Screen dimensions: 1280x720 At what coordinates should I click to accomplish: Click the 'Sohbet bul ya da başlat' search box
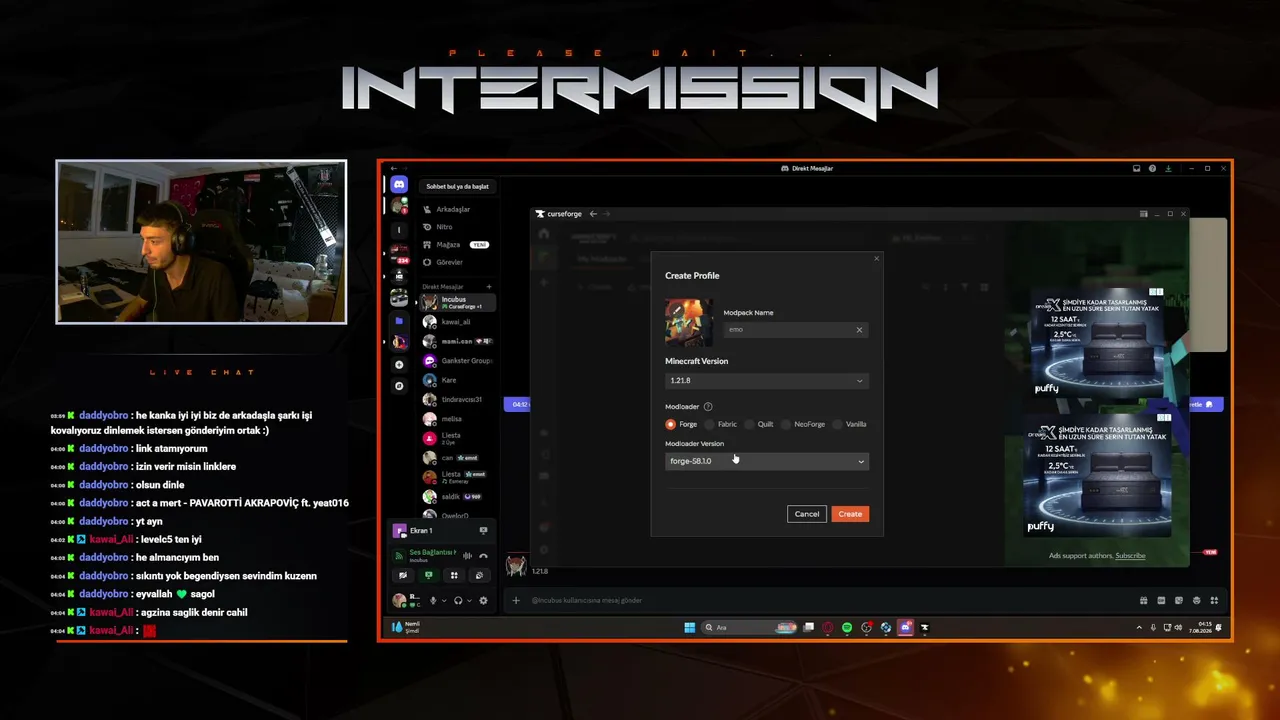point(457,186)
